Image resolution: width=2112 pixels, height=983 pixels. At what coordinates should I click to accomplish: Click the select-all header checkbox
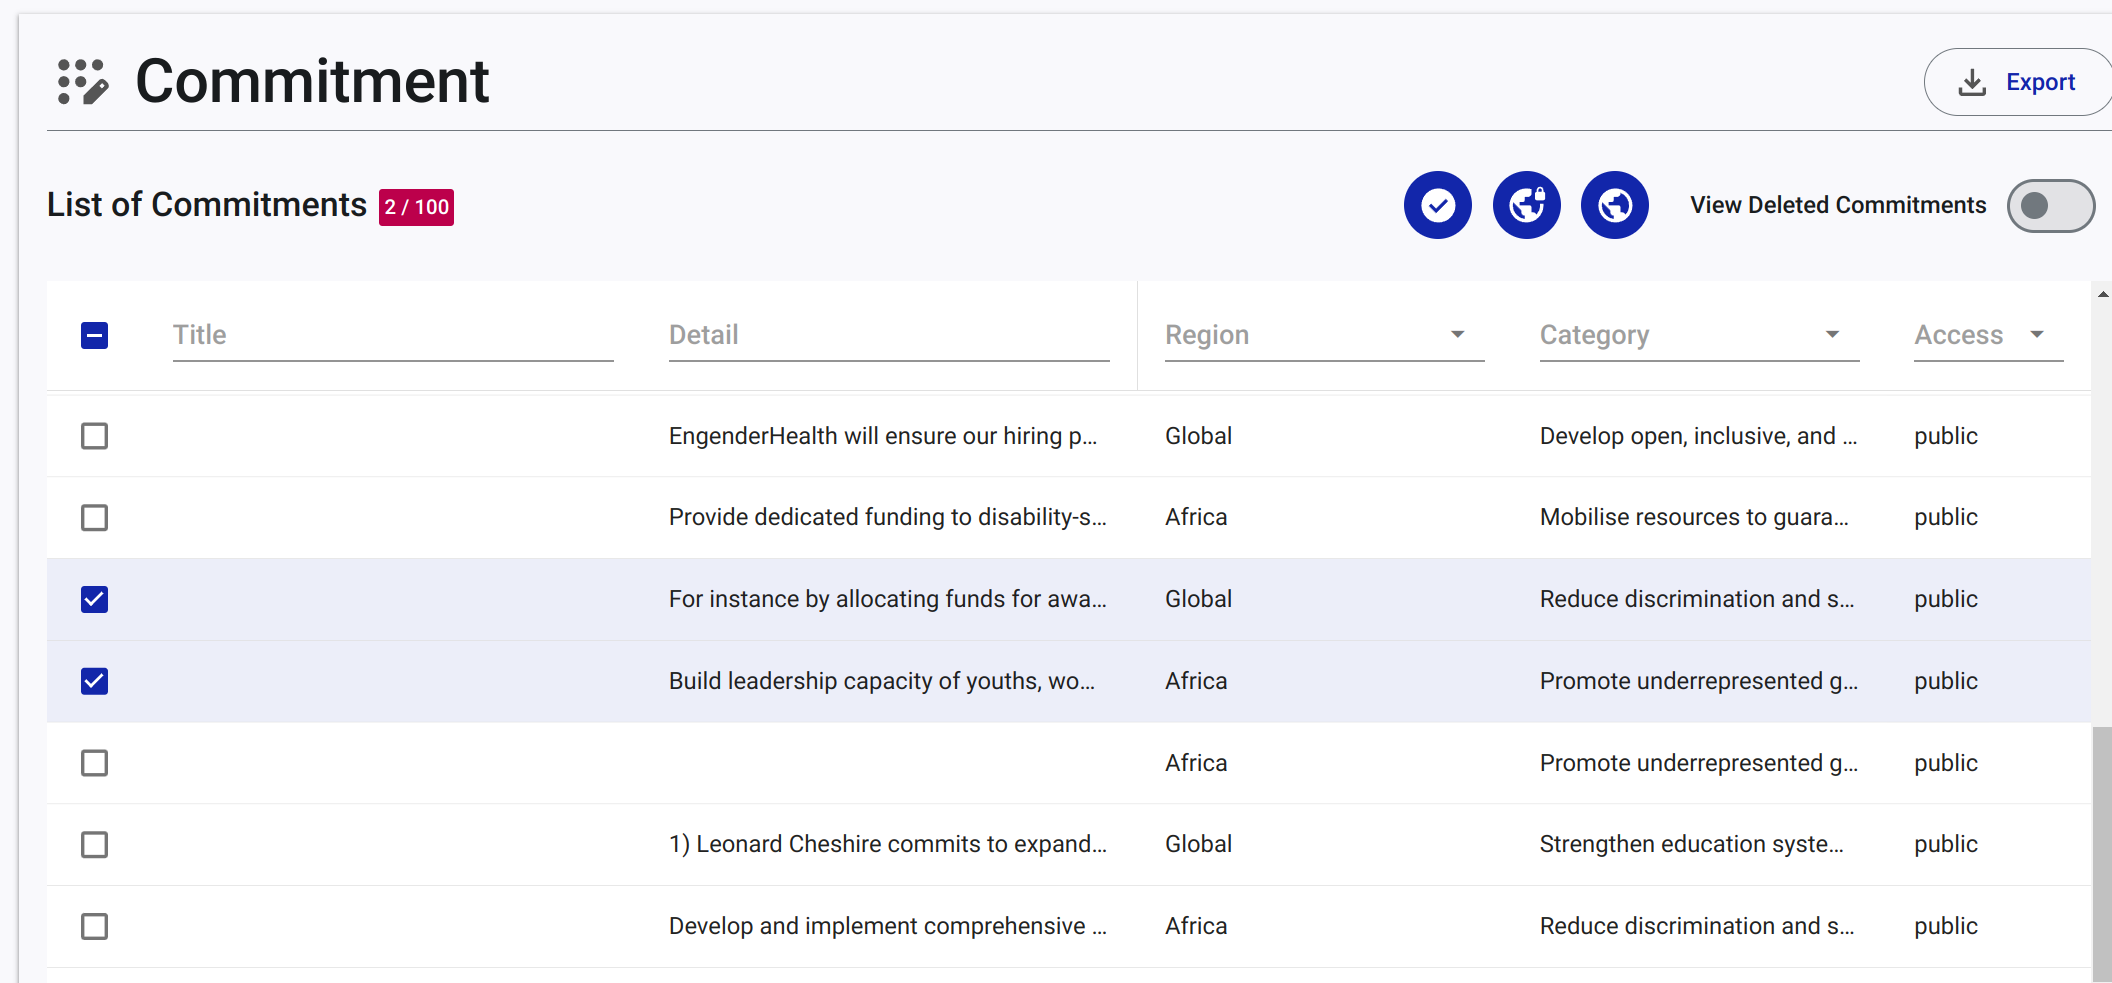95,335
